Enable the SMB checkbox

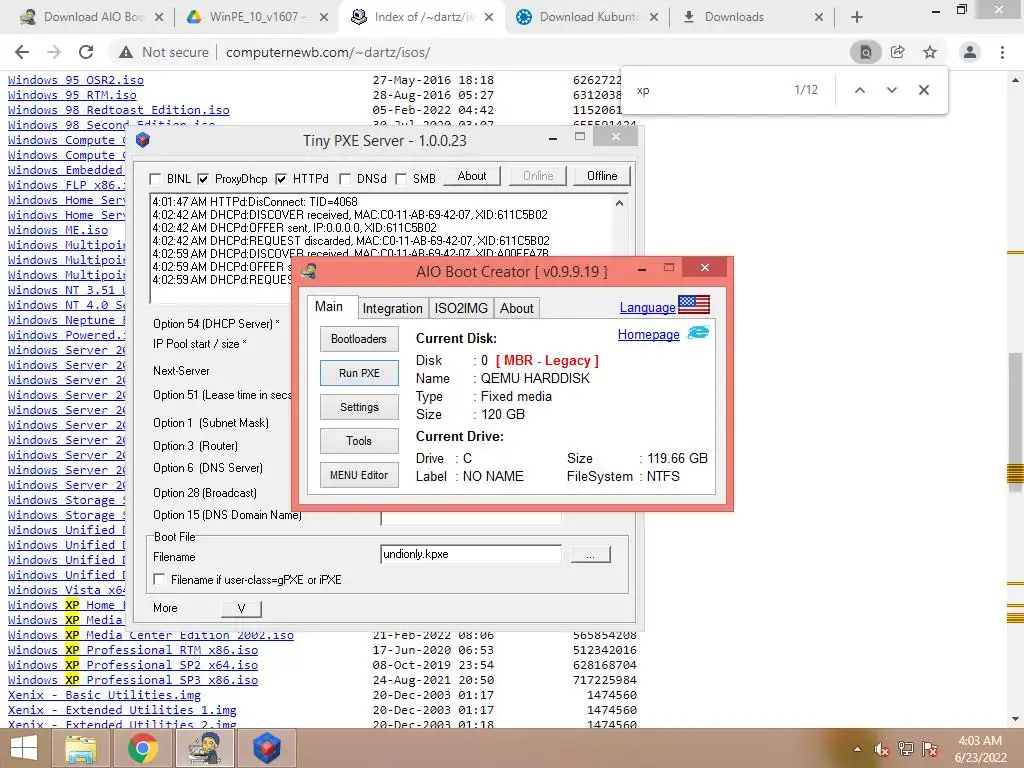(401, 179)
